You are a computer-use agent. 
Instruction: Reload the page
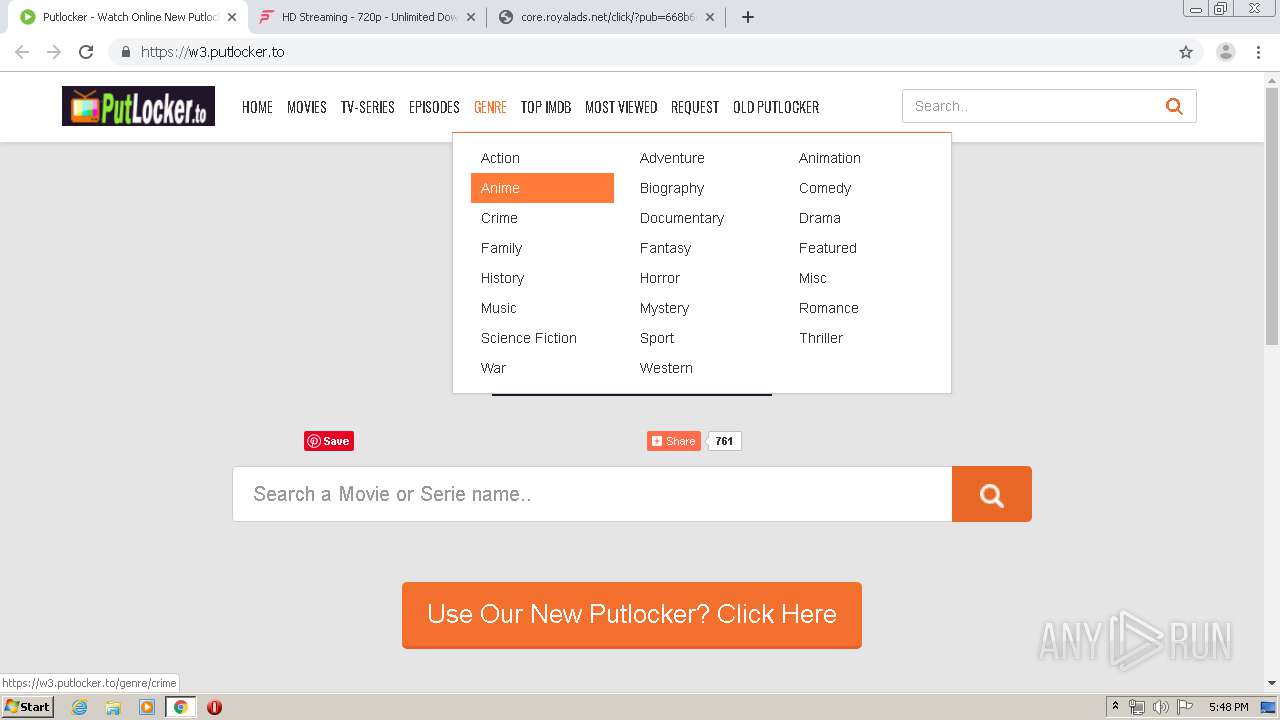click(86, 52)
